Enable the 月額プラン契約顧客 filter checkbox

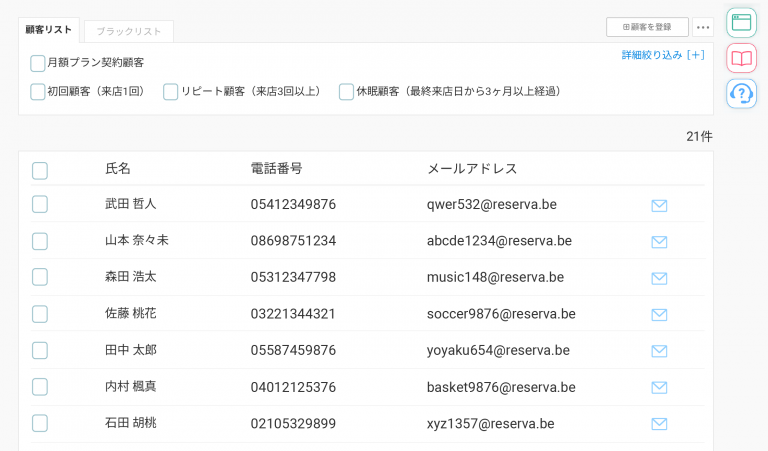click(x=38, y=63)
